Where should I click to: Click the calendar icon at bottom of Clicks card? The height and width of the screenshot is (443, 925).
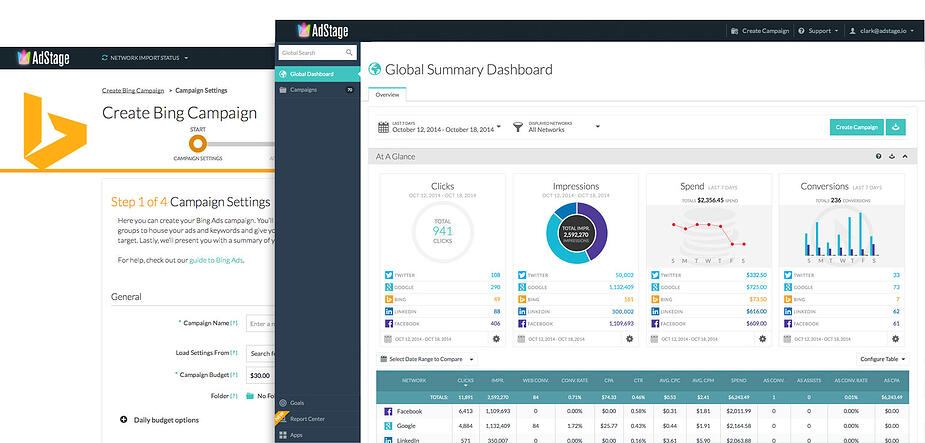[388, 339]
